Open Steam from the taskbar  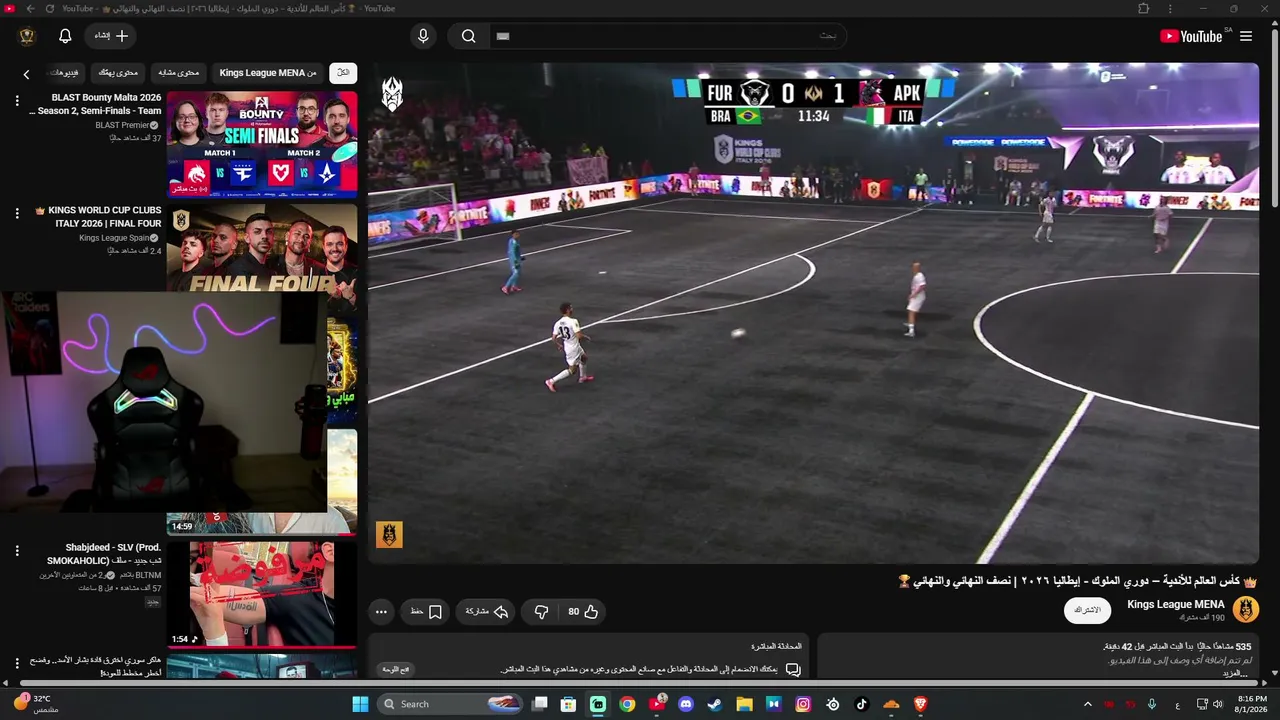point(715,704)
